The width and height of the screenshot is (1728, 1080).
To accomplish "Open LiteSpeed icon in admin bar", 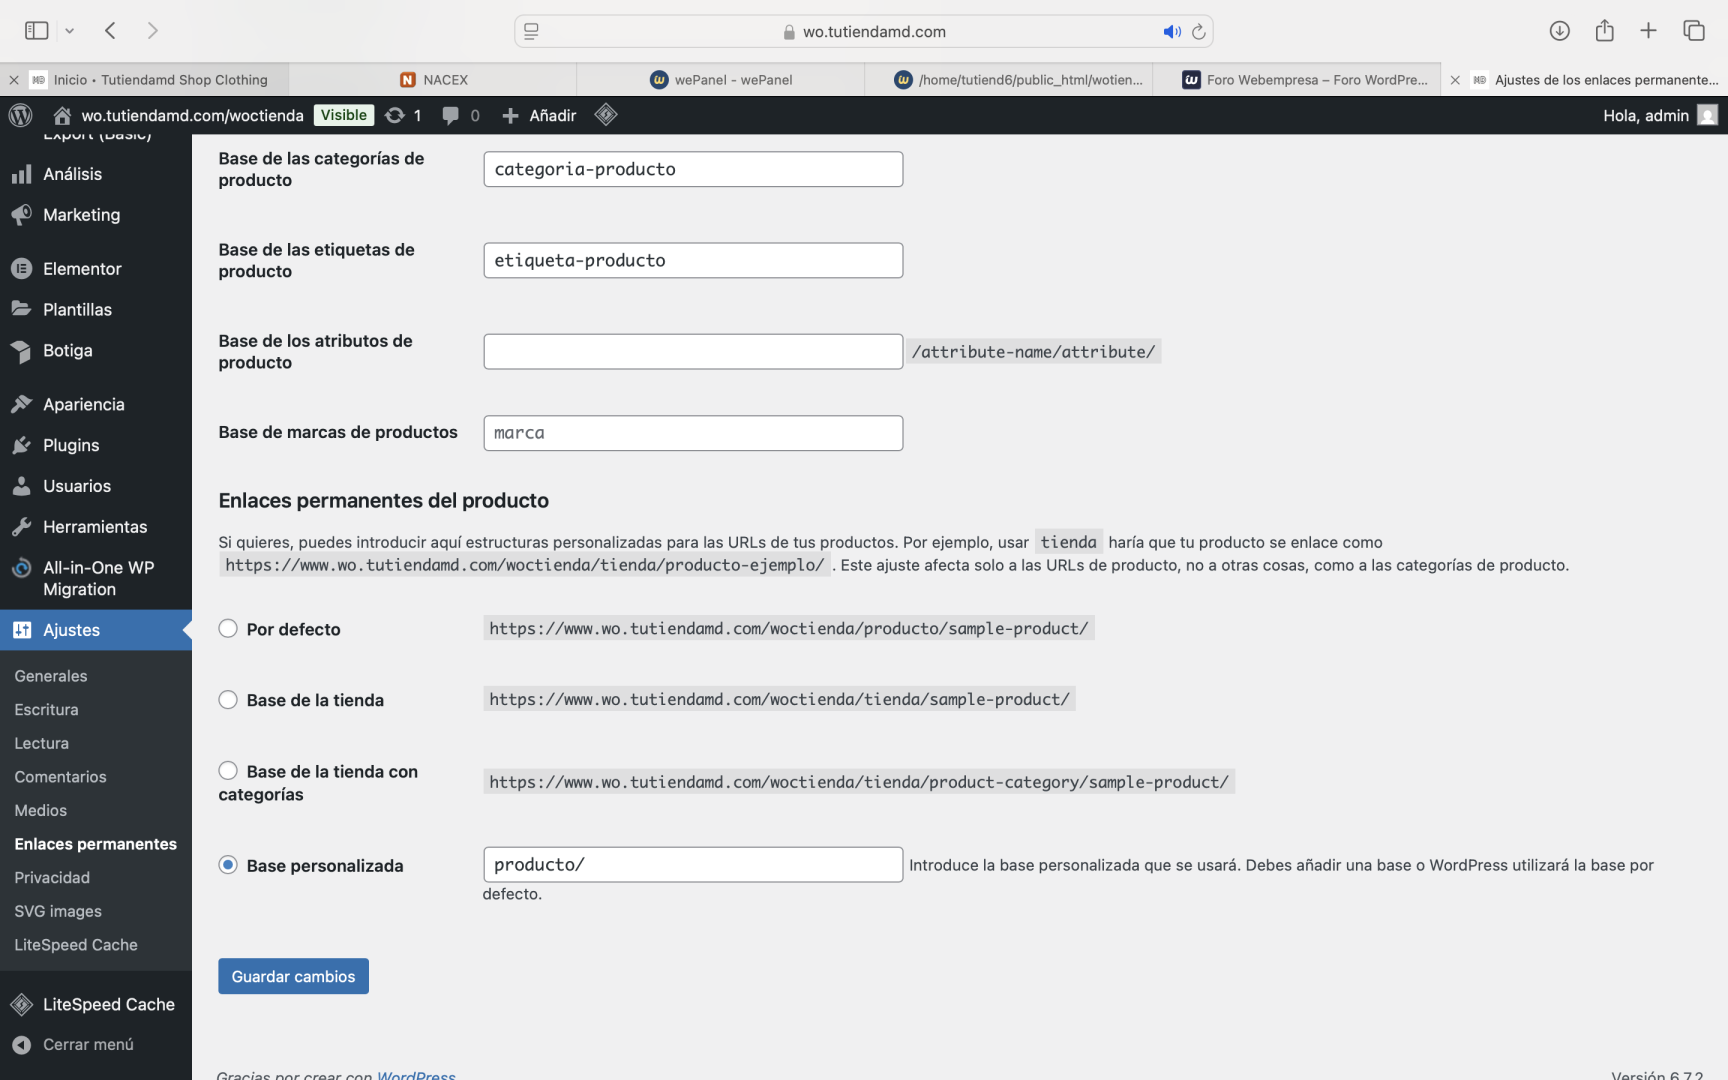I will click(x=605, y=115).
